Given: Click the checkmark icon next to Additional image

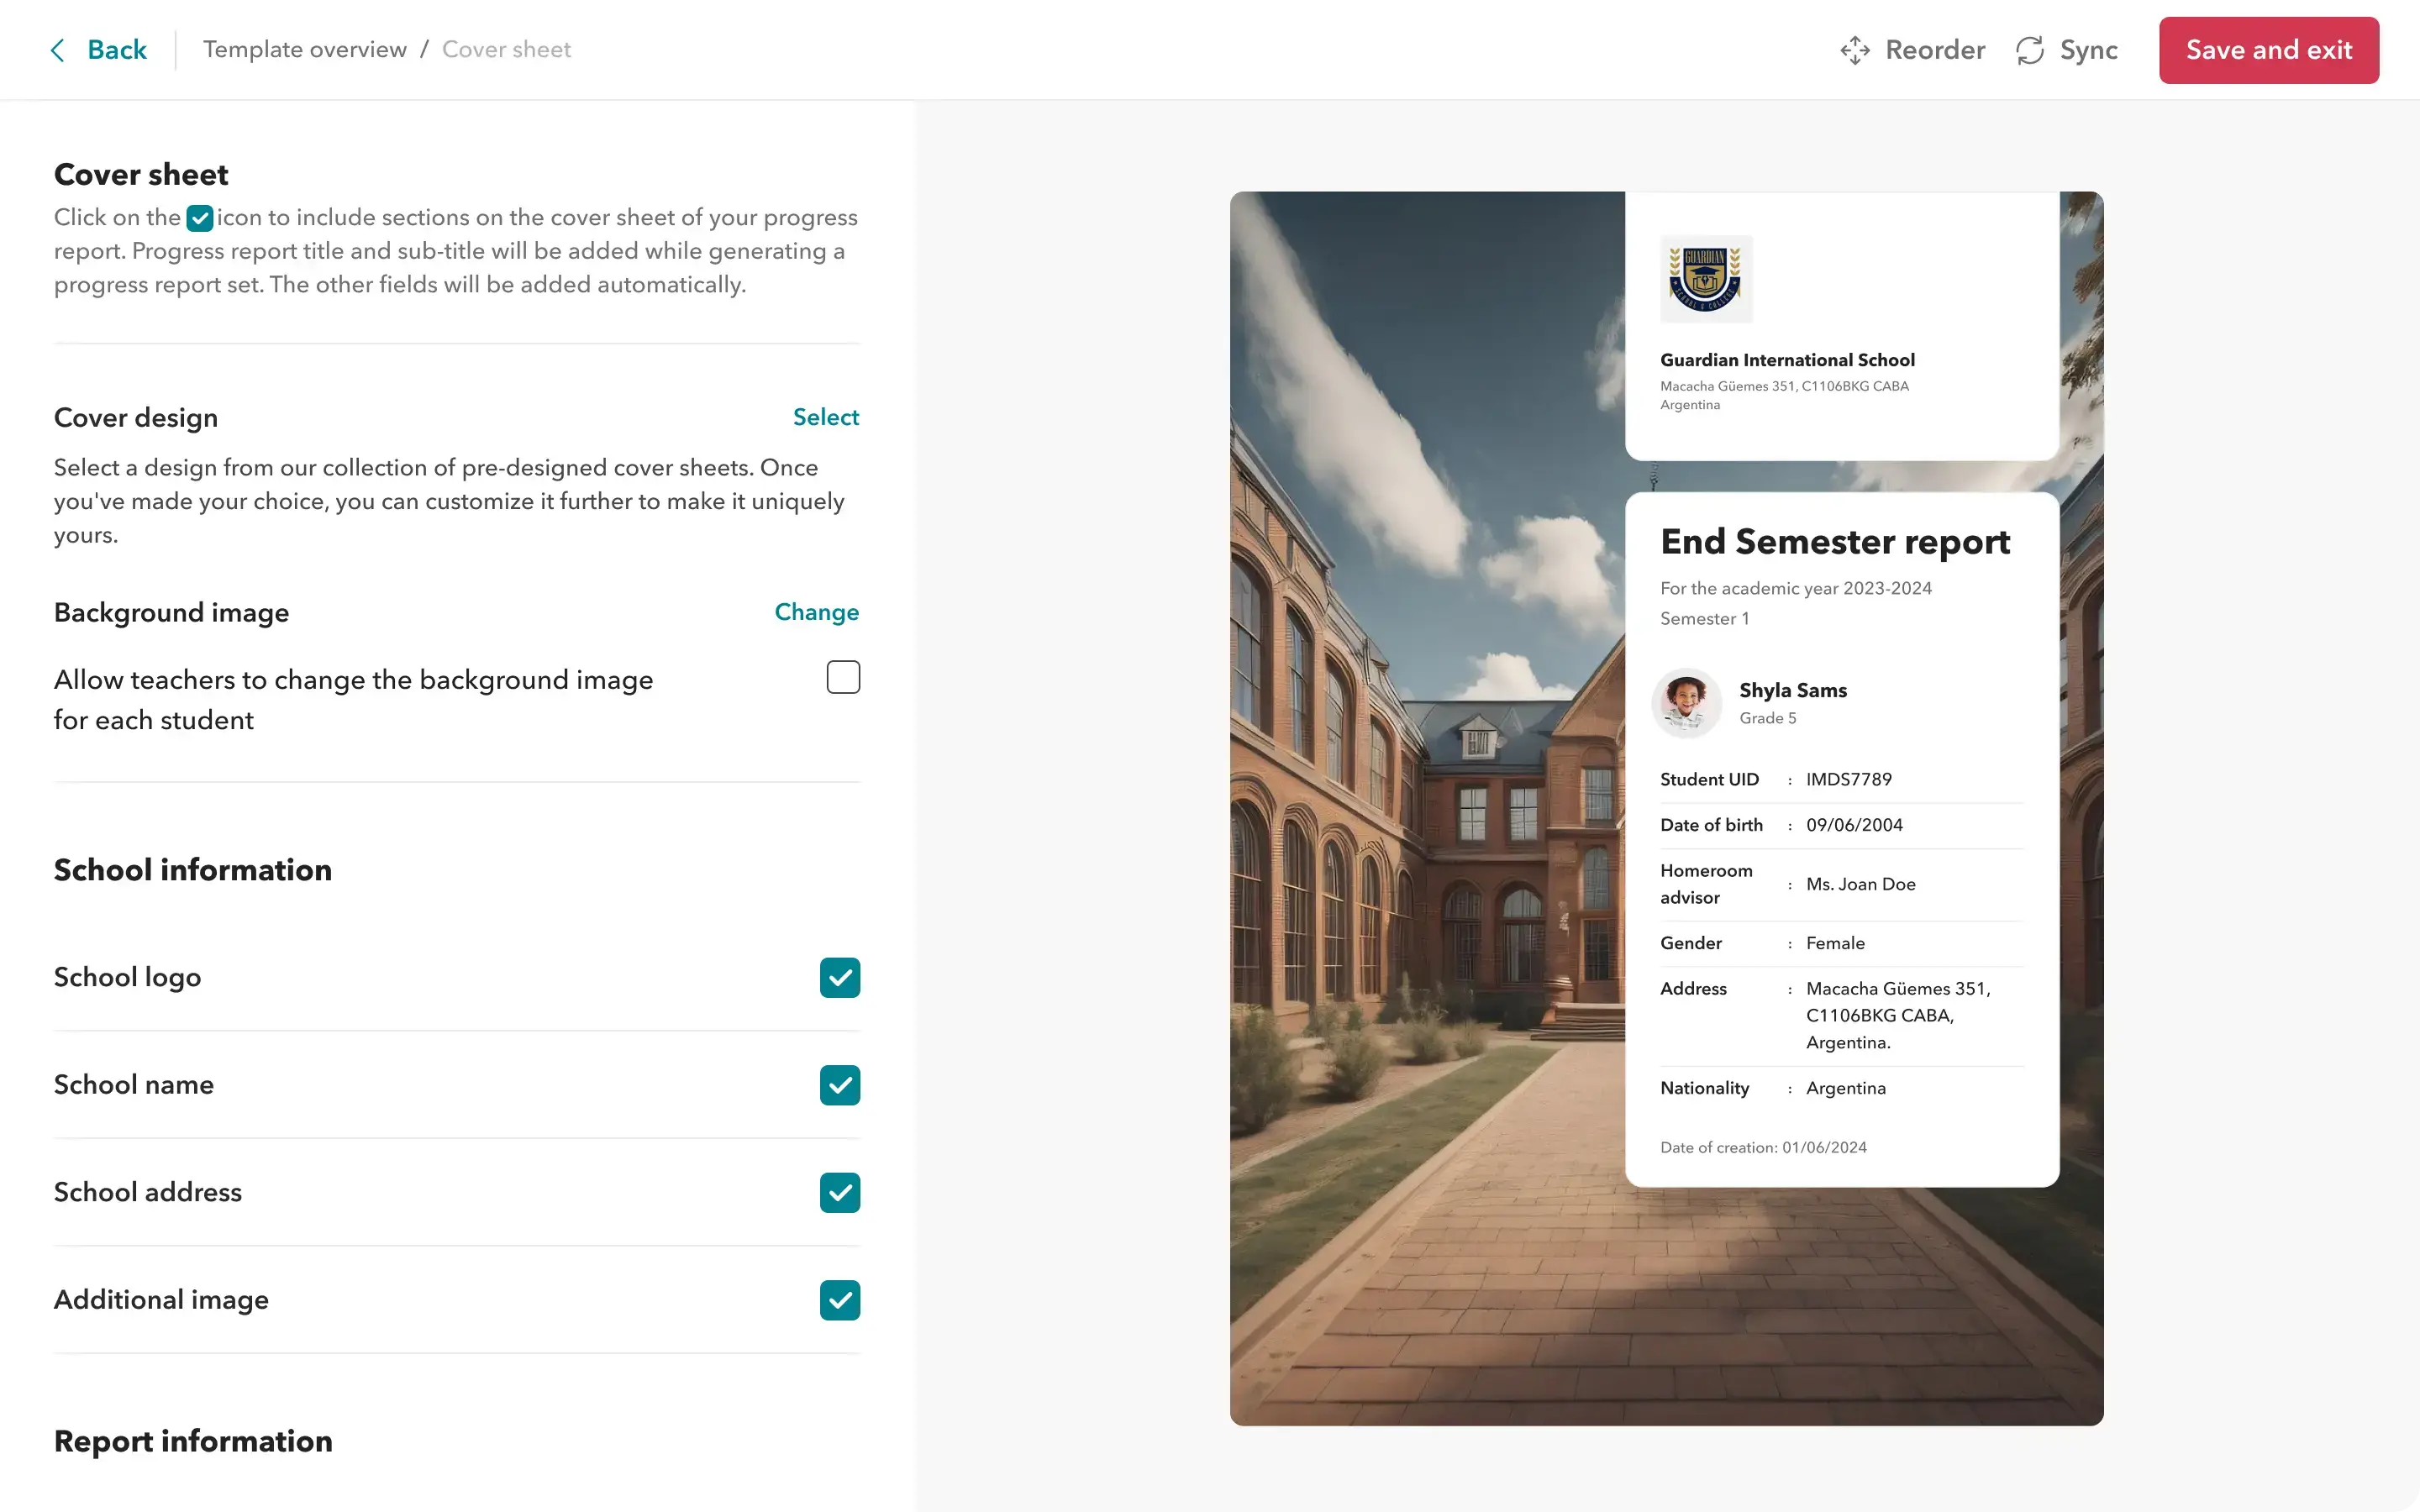Looking at the screenshot, I should pos(839,1299).
